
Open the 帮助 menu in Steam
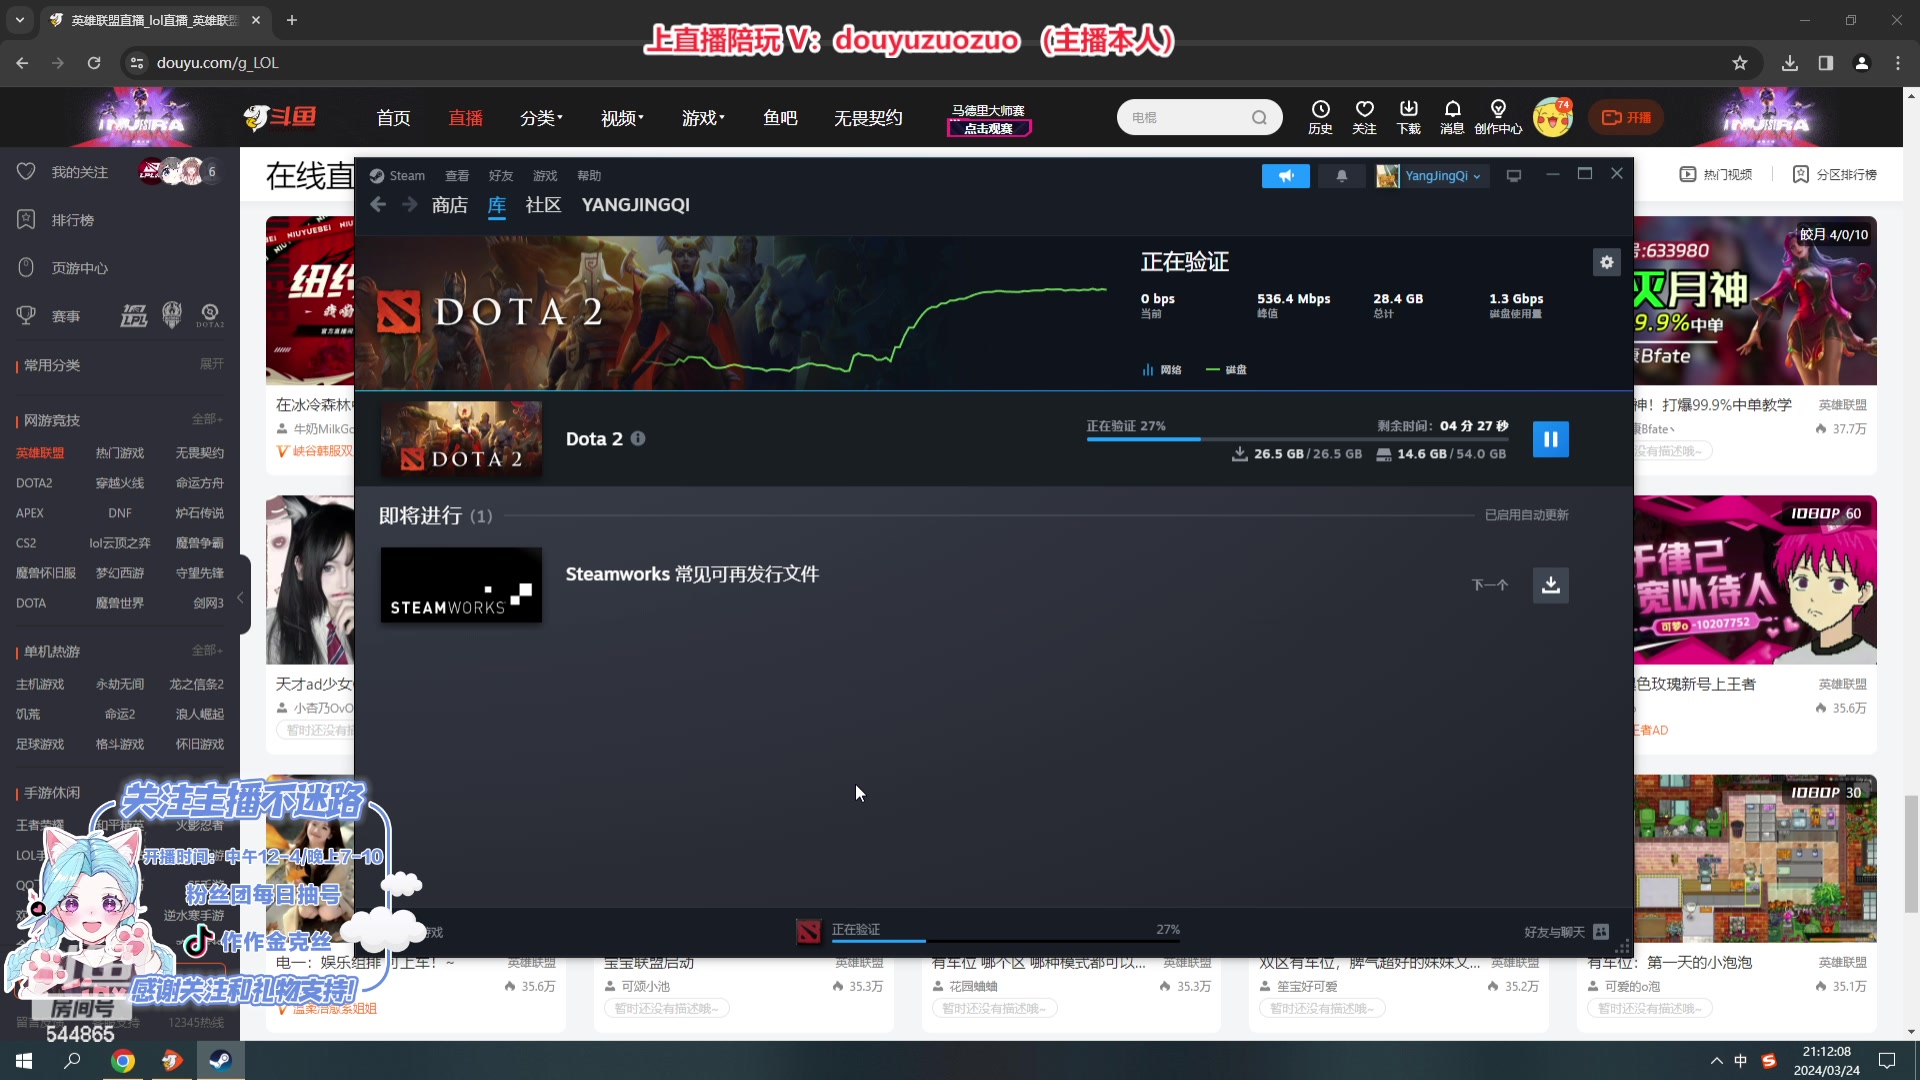coord(589,176)
